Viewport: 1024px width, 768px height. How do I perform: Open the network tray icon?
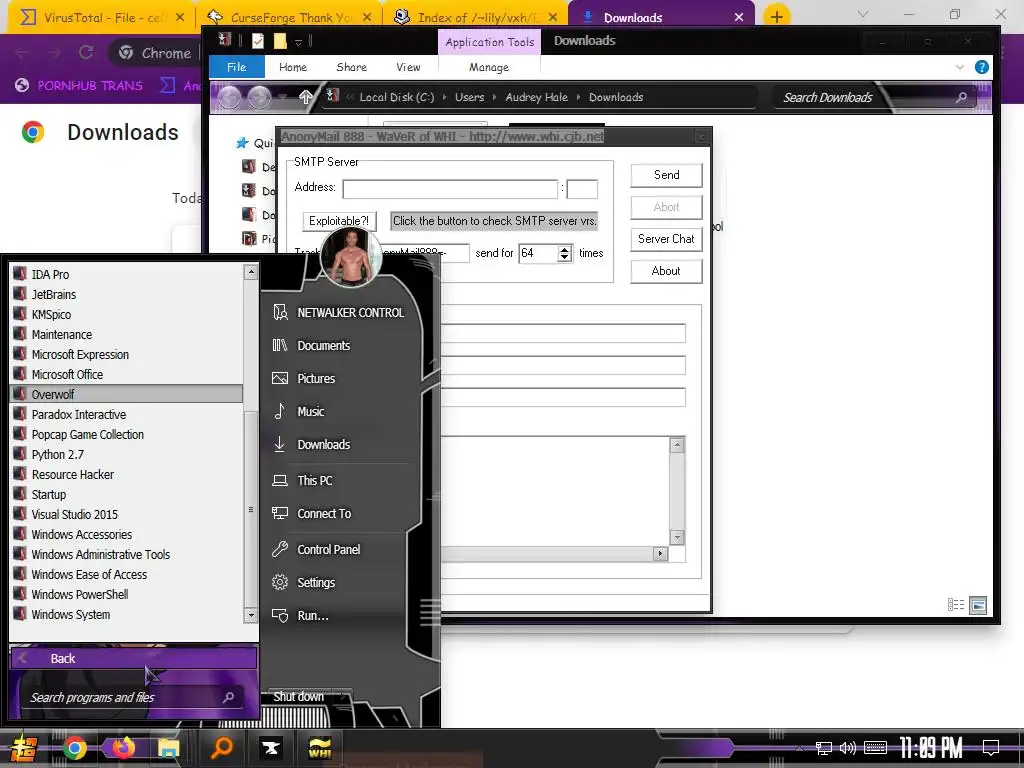pyautogui.click(x=824, y=748)
